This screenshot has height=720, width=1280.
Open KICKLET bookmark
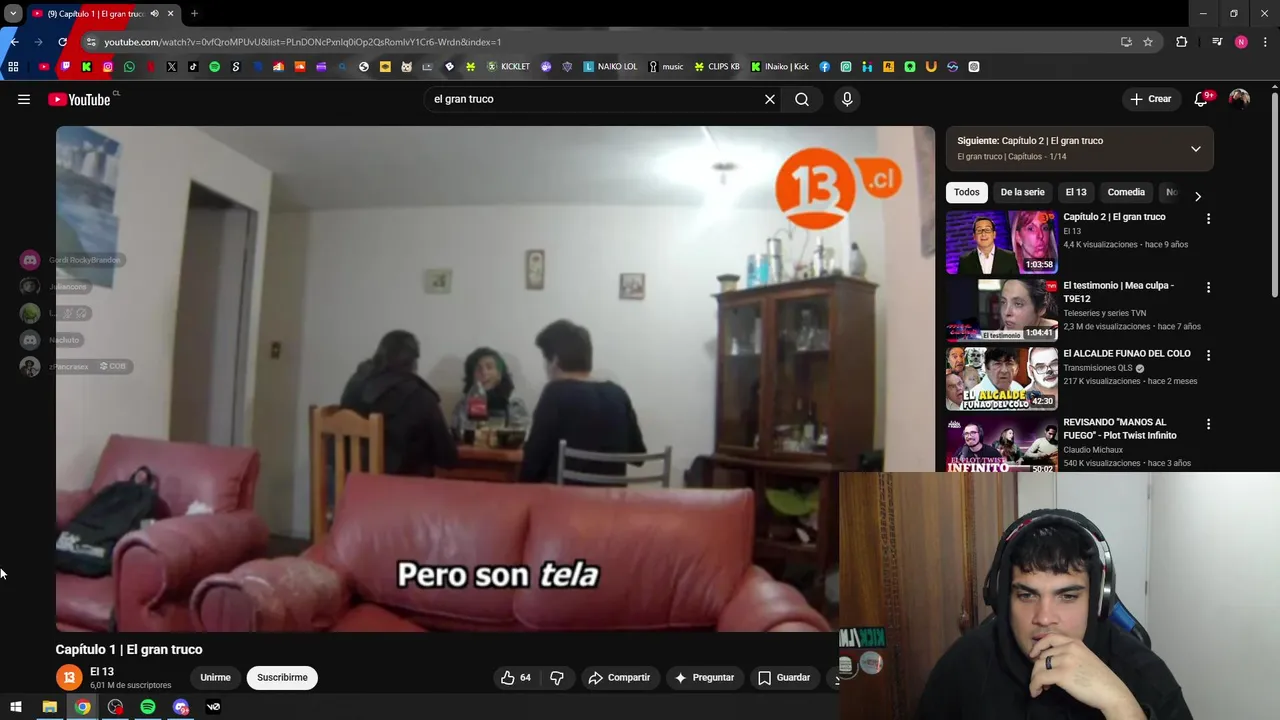pyautogui.click(x=508, y=67)
